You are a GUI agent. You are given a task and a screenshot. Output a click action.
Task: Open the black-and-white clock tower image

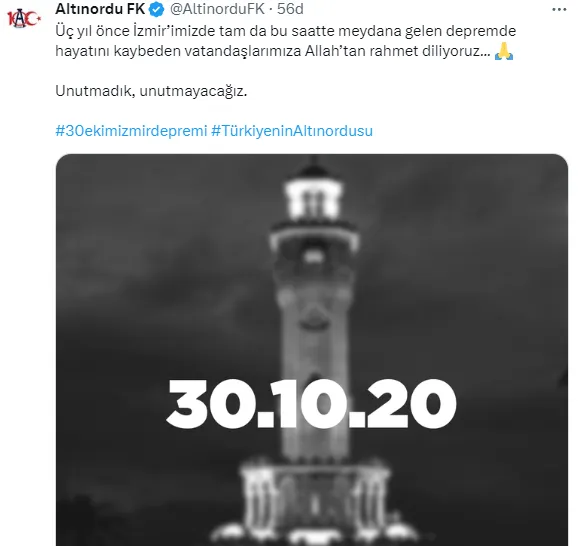[312, 350]
